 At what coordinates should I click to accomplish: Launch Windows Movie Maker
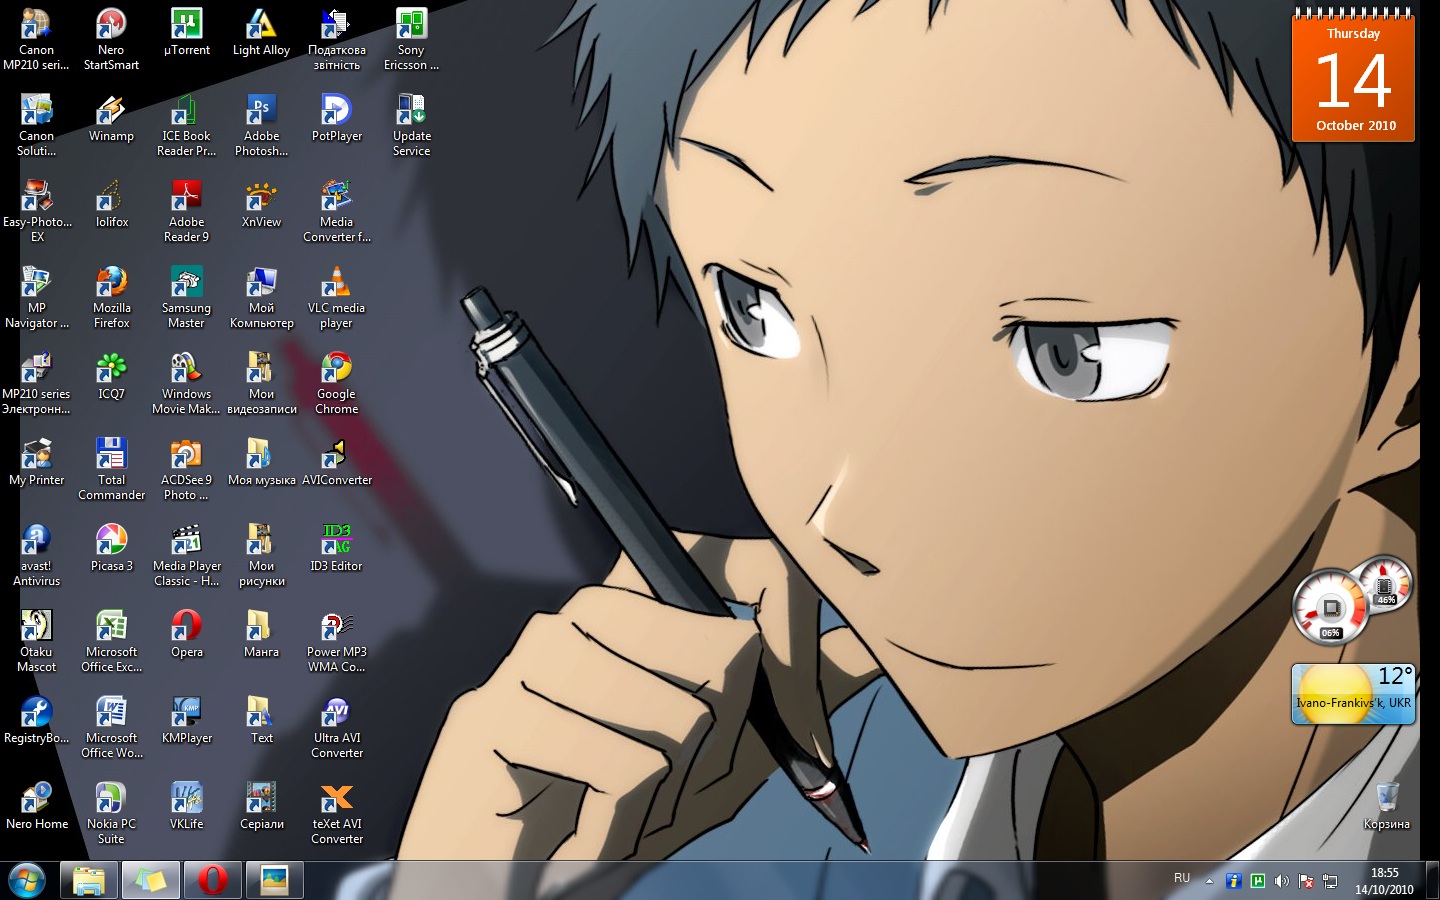tap(187, 384)
